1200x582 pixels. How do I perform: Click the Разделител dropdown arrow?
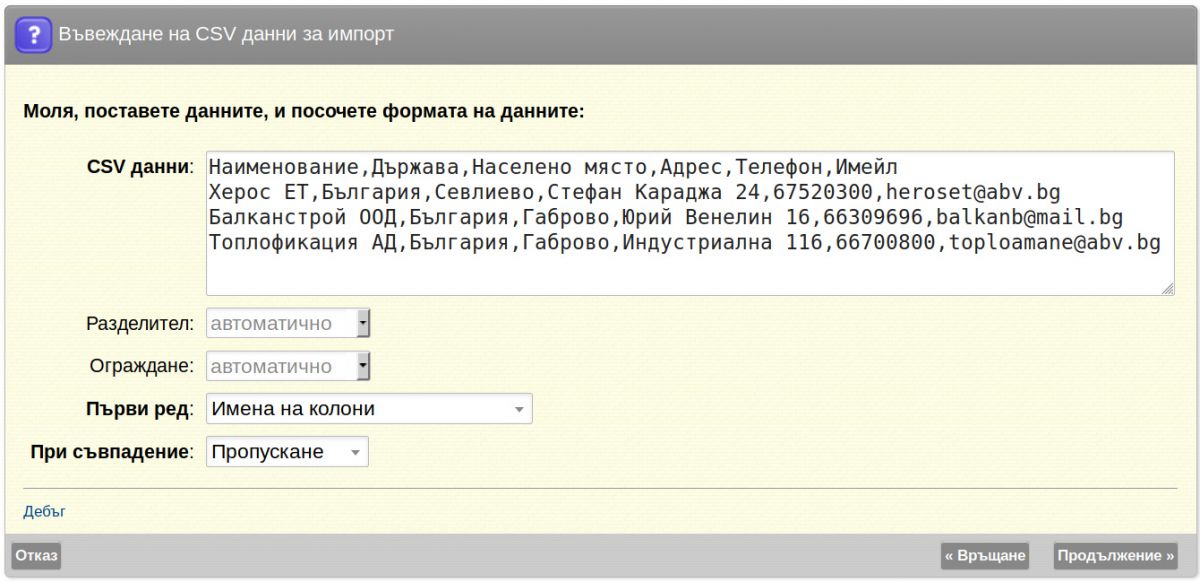[x=363, y=324]
